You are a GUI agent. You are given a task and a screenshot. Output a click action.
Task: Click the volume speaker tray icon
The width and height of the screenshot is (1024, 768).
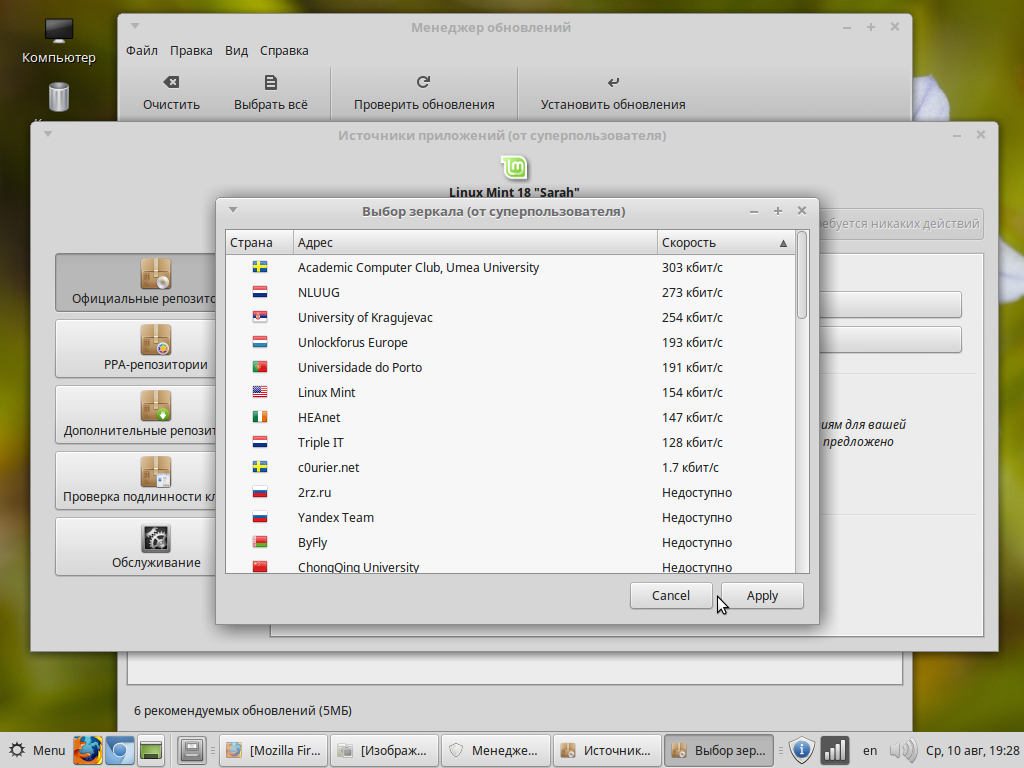tap(902, 749)
